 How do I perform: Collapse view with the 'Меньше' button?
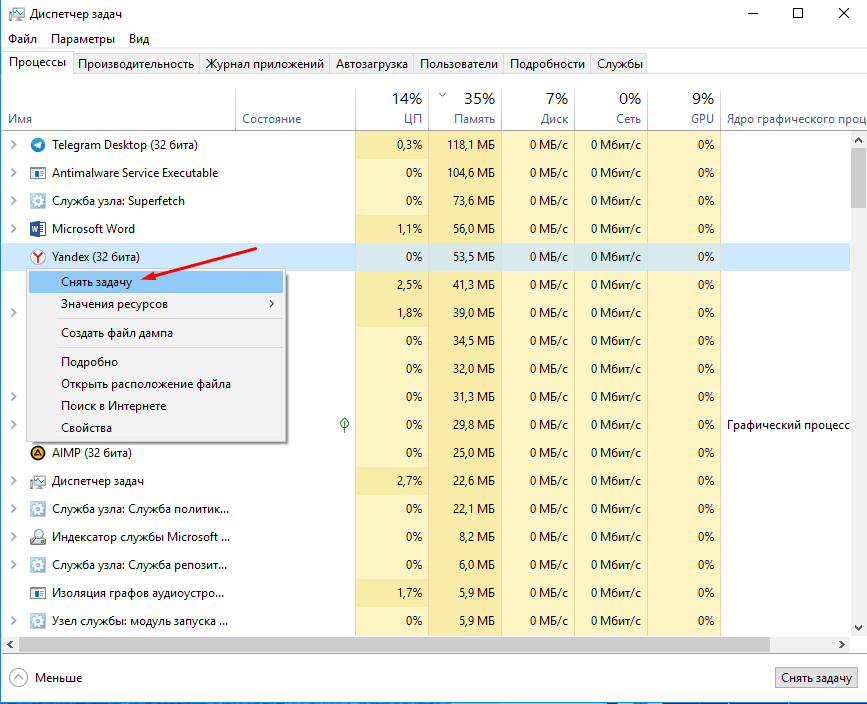pos(47,678)
